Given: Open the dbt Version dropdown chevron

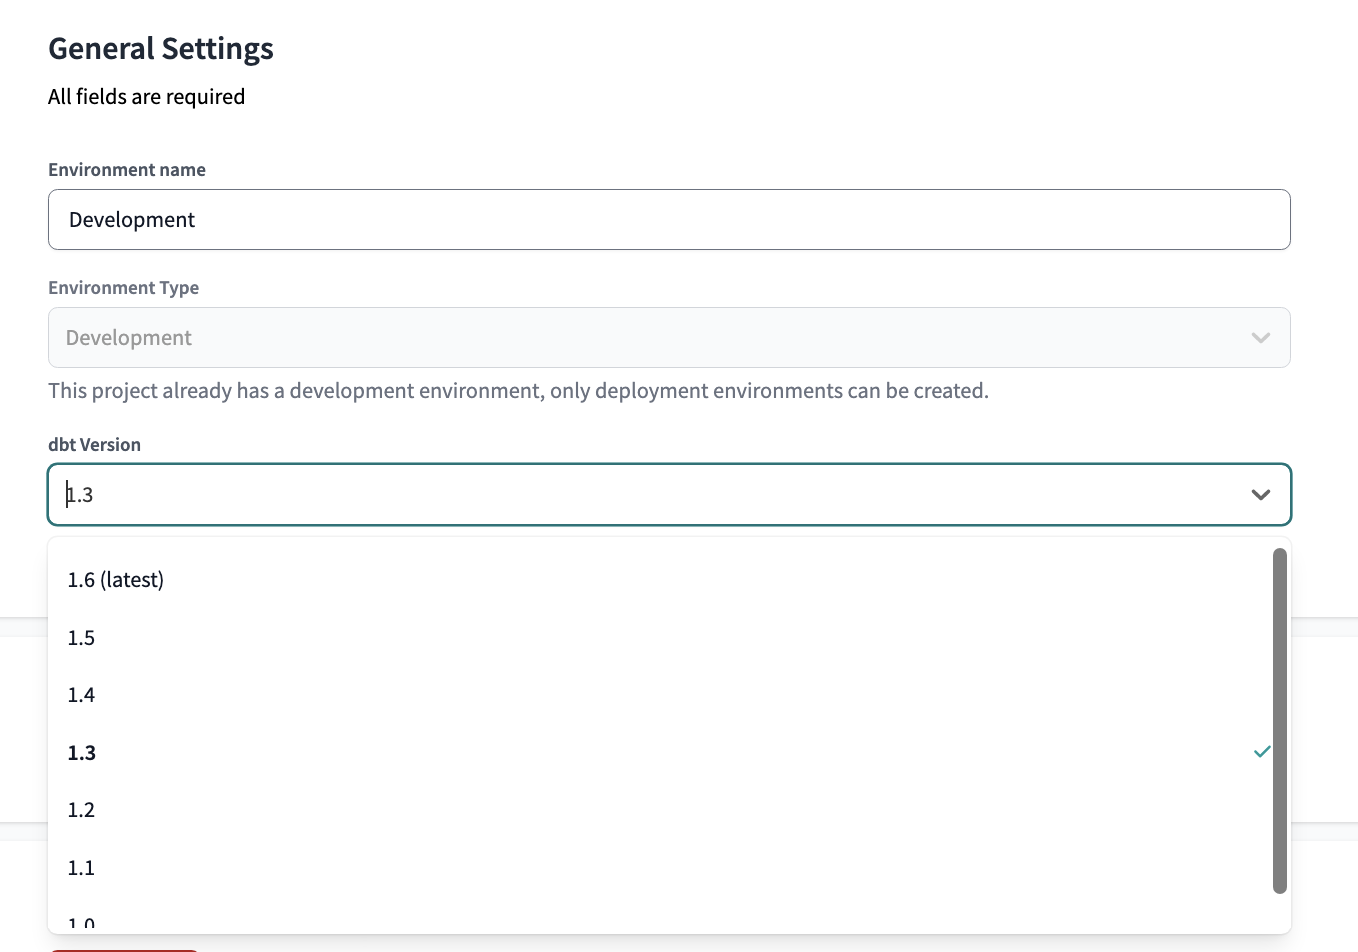Looking at the screenshot, I should pyautogui.click(x=1259, y=494).
